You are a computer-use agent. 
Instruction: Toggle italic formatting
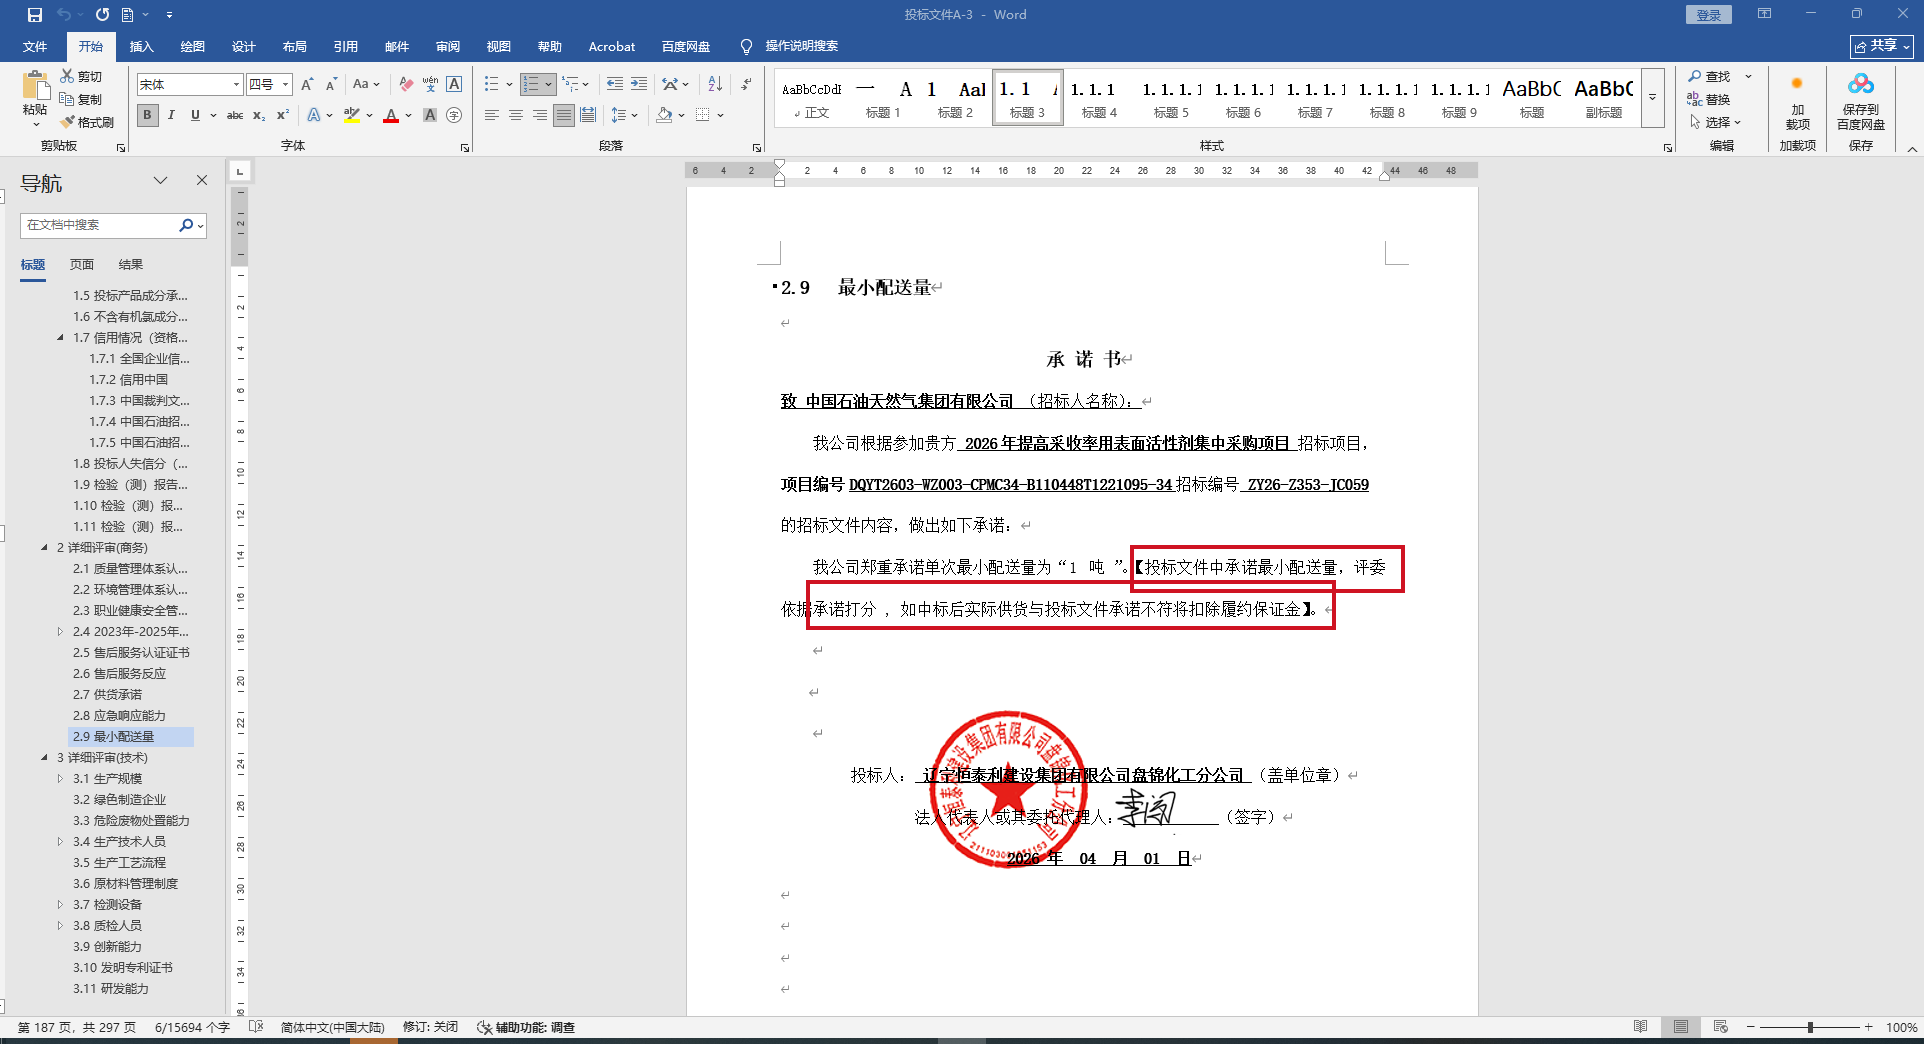[171, 115]
